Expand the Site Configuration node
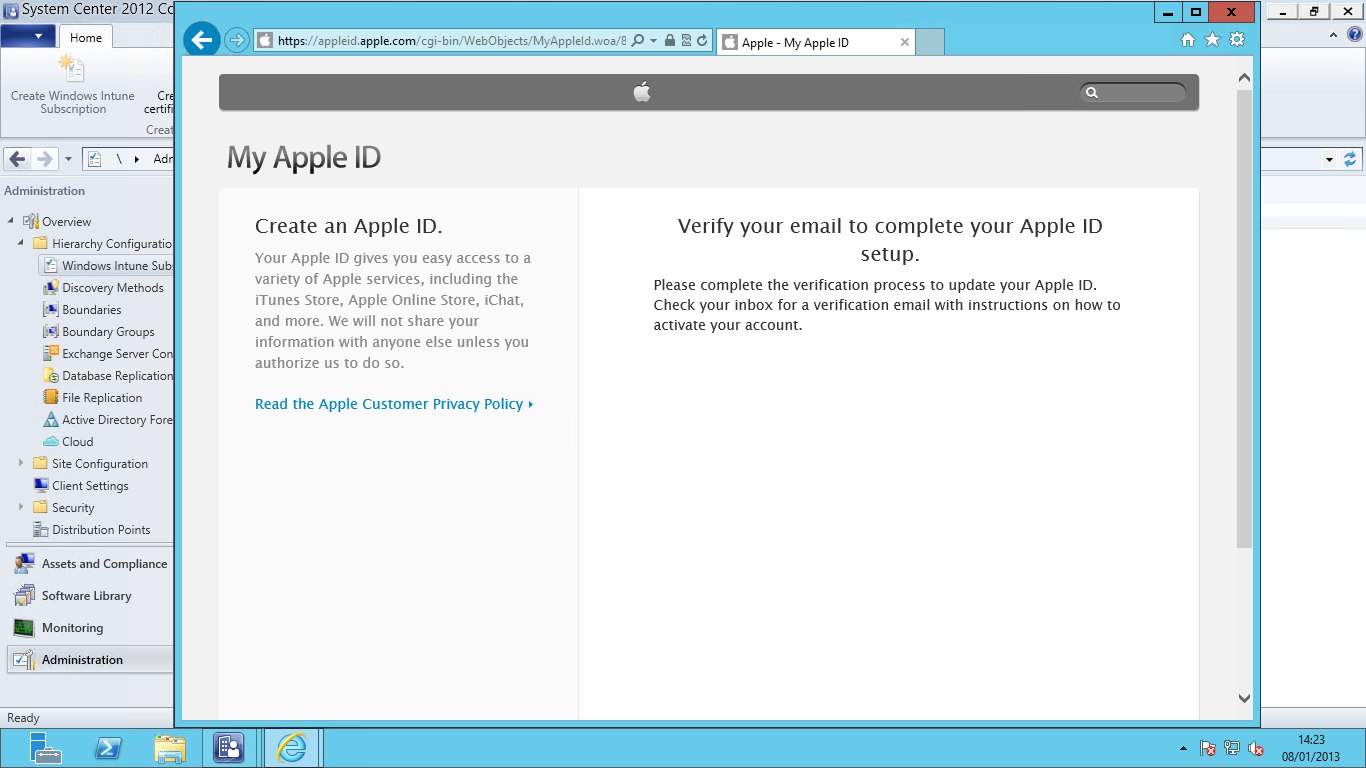1366x768 pixels. [x=21, y=463]
